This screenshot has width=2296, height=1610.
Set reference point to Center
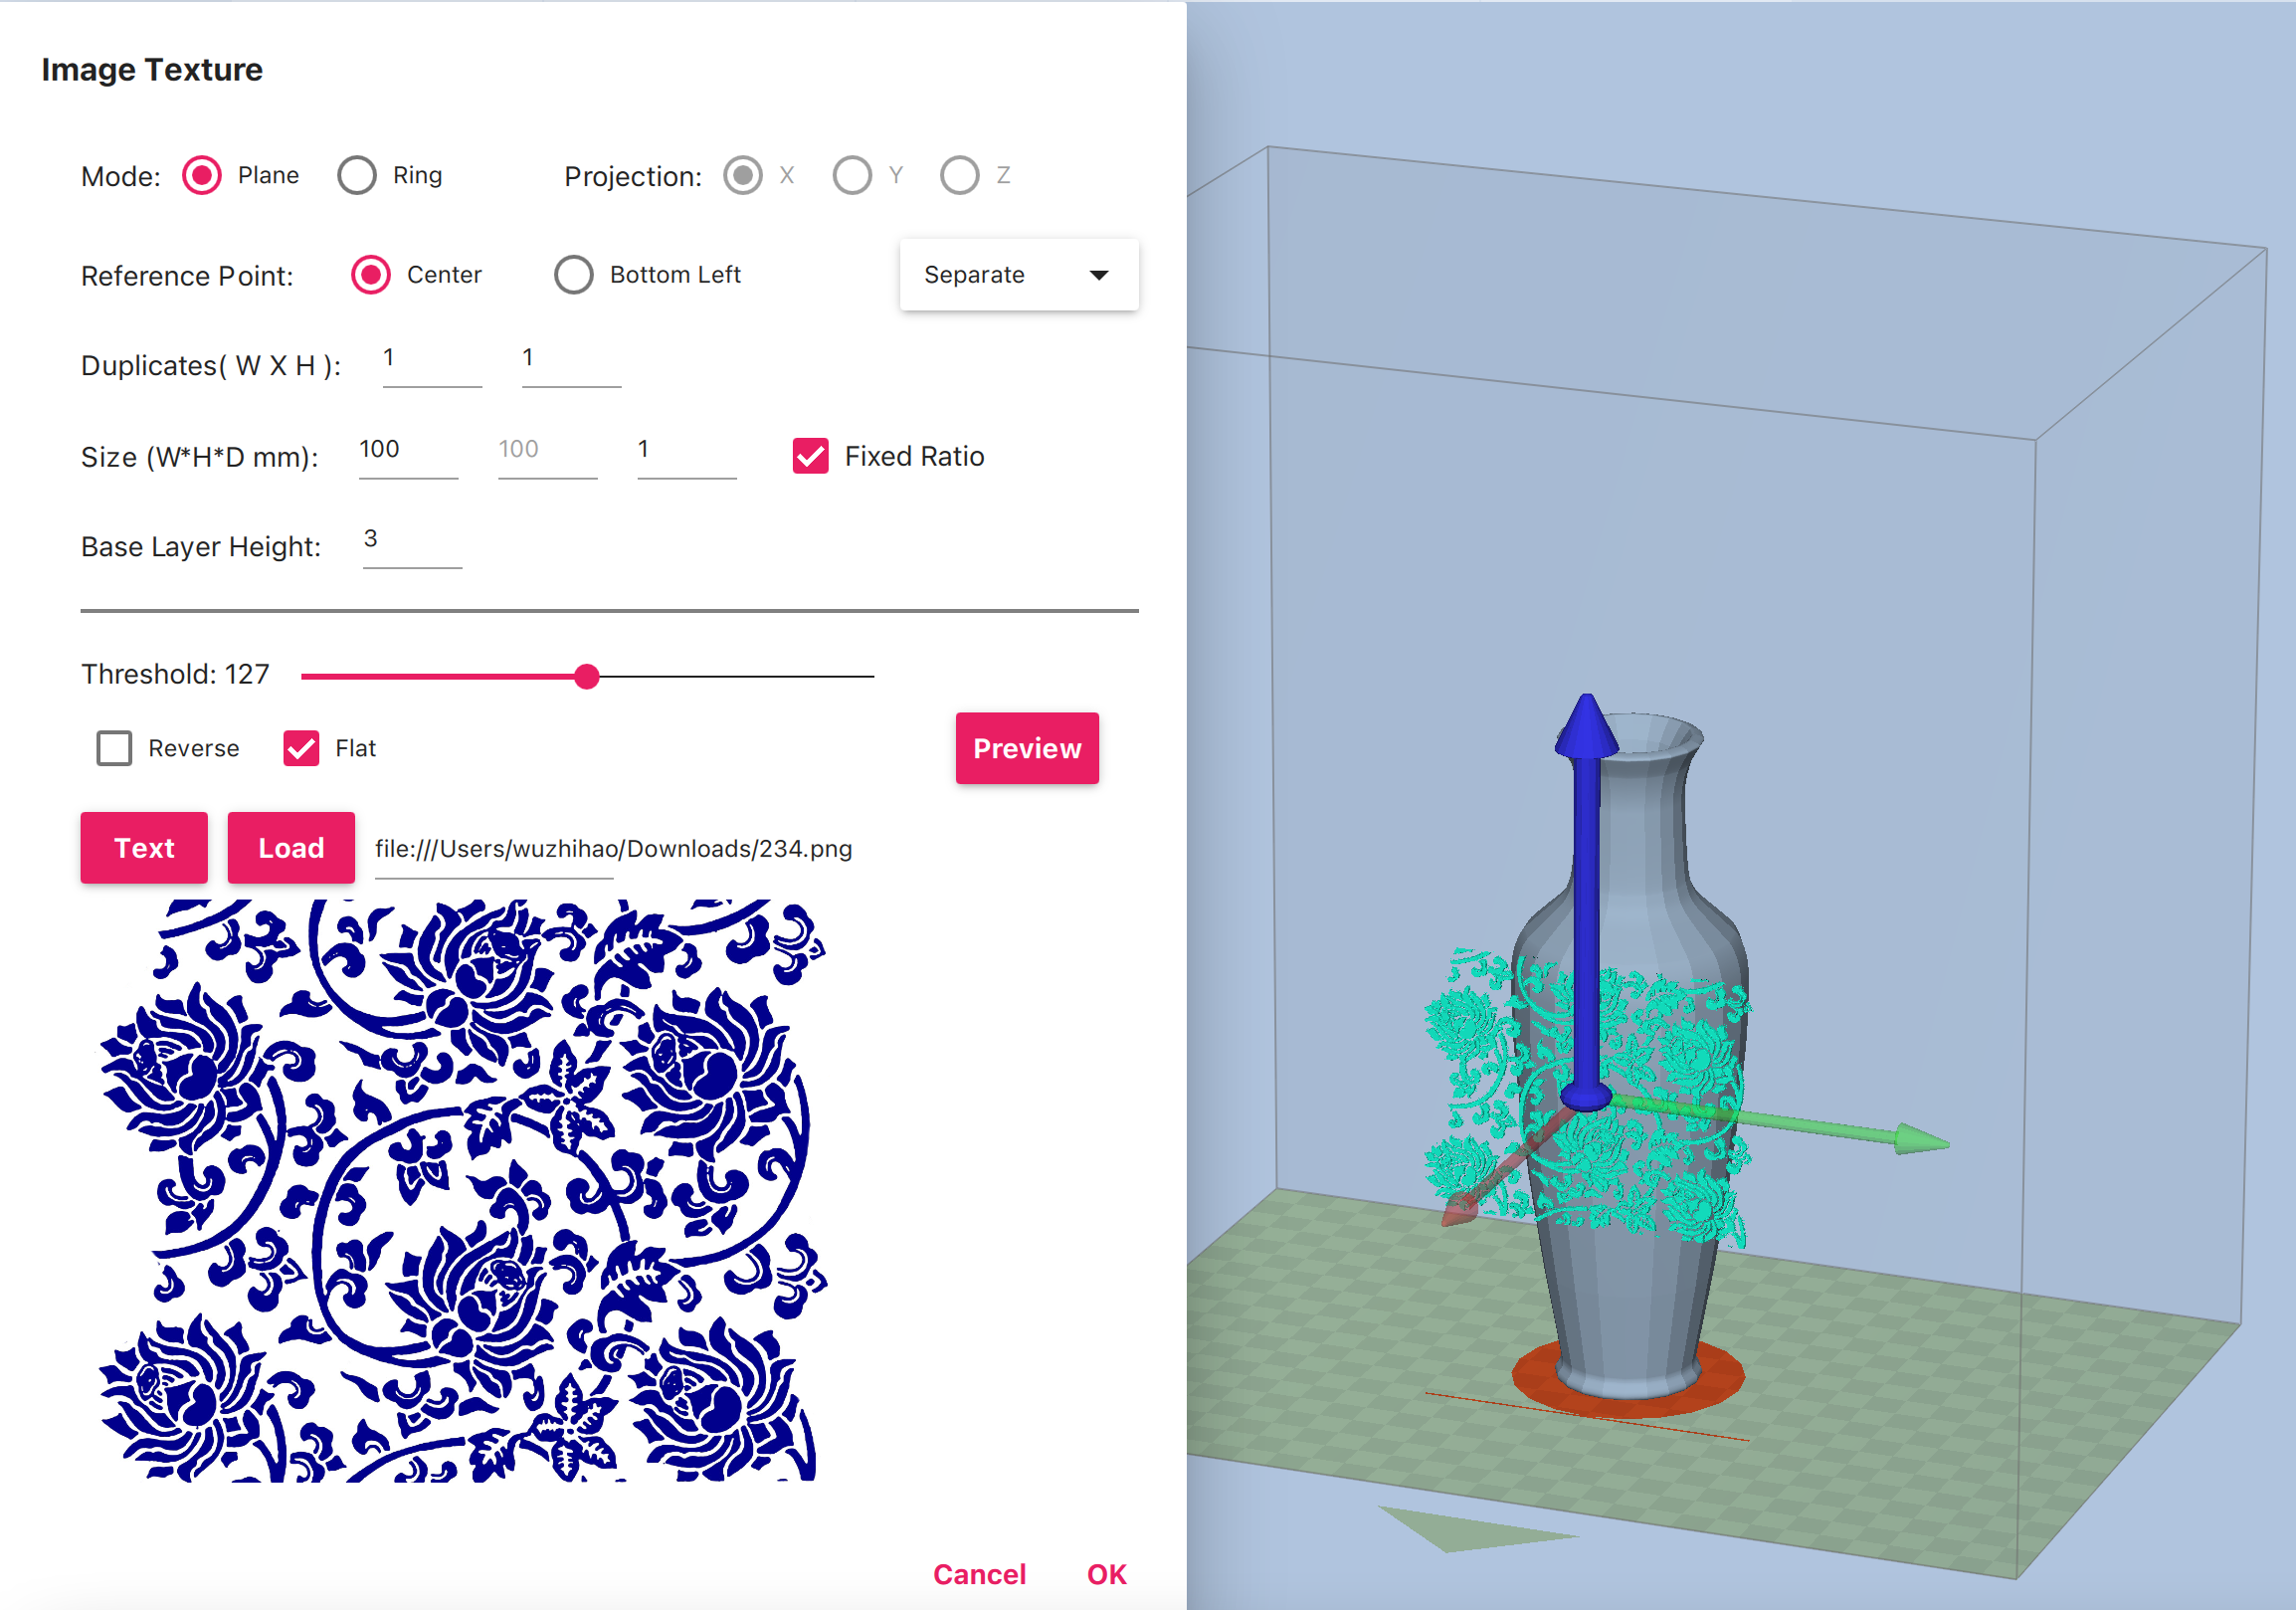371,275
